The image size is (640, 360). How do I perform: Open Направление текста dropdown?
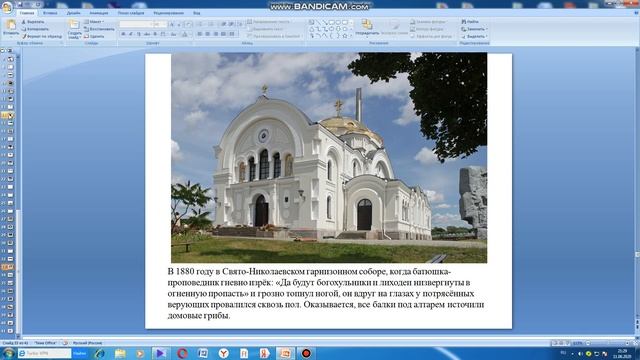click(x=270, y=22)
